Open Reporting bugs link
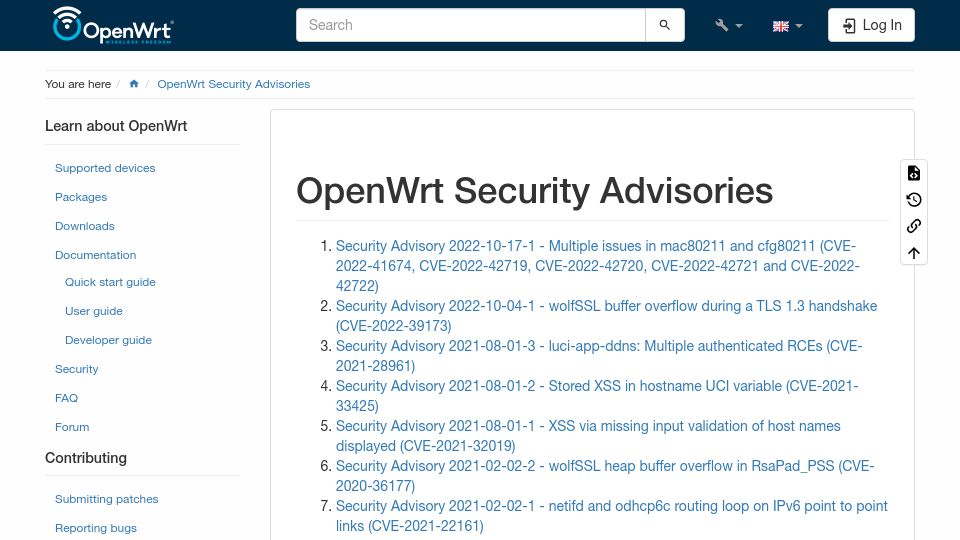The width and height of the screenshot is (960, 540). click(96, 528)
